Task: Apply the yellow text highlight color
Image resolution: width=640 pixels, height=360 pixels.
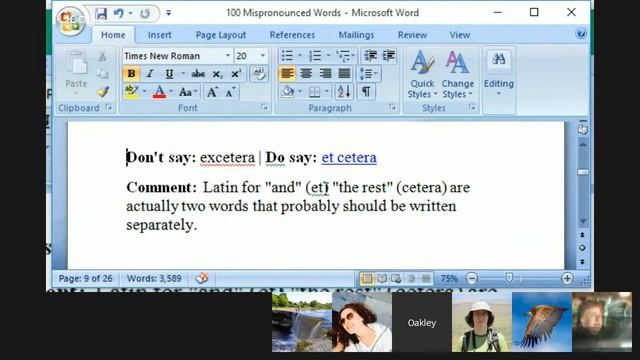Action: pyautogui.click(x=131, y=91)
